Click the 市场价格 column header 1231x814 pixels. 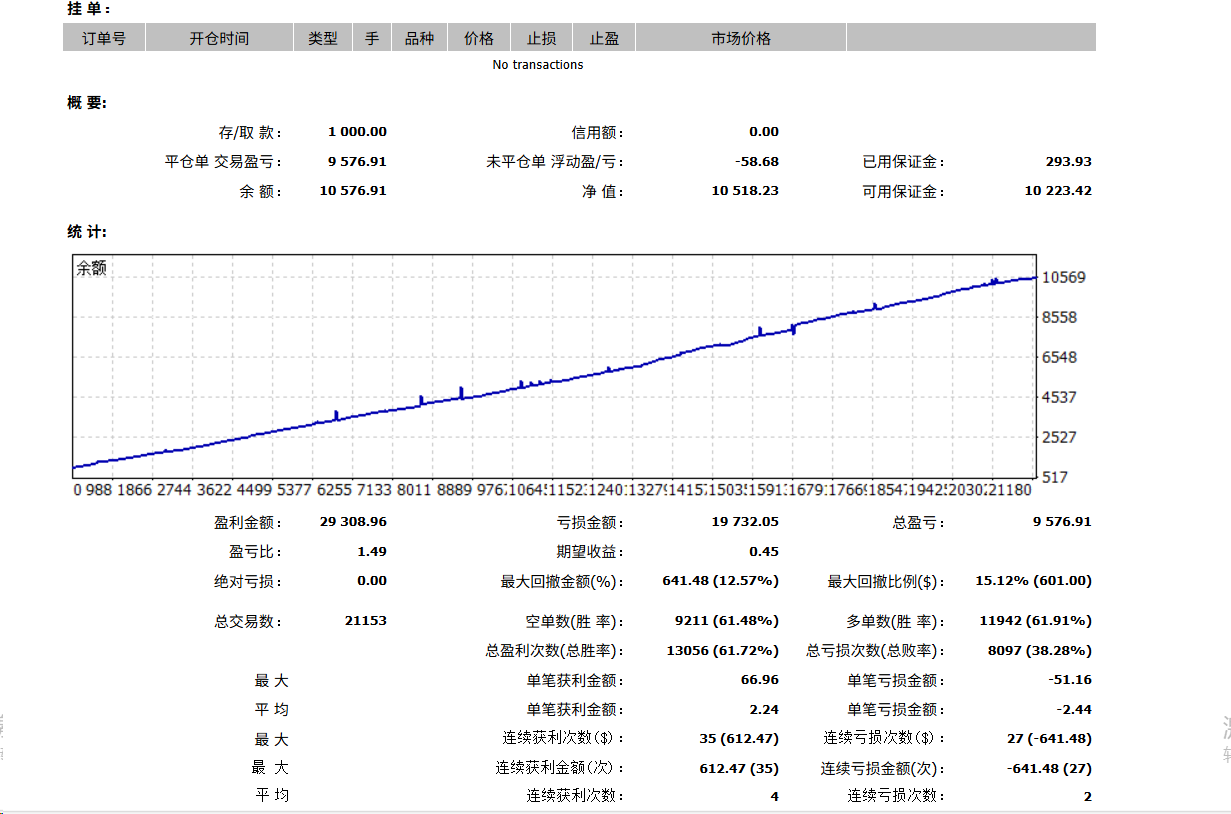[x=741, y=38]
